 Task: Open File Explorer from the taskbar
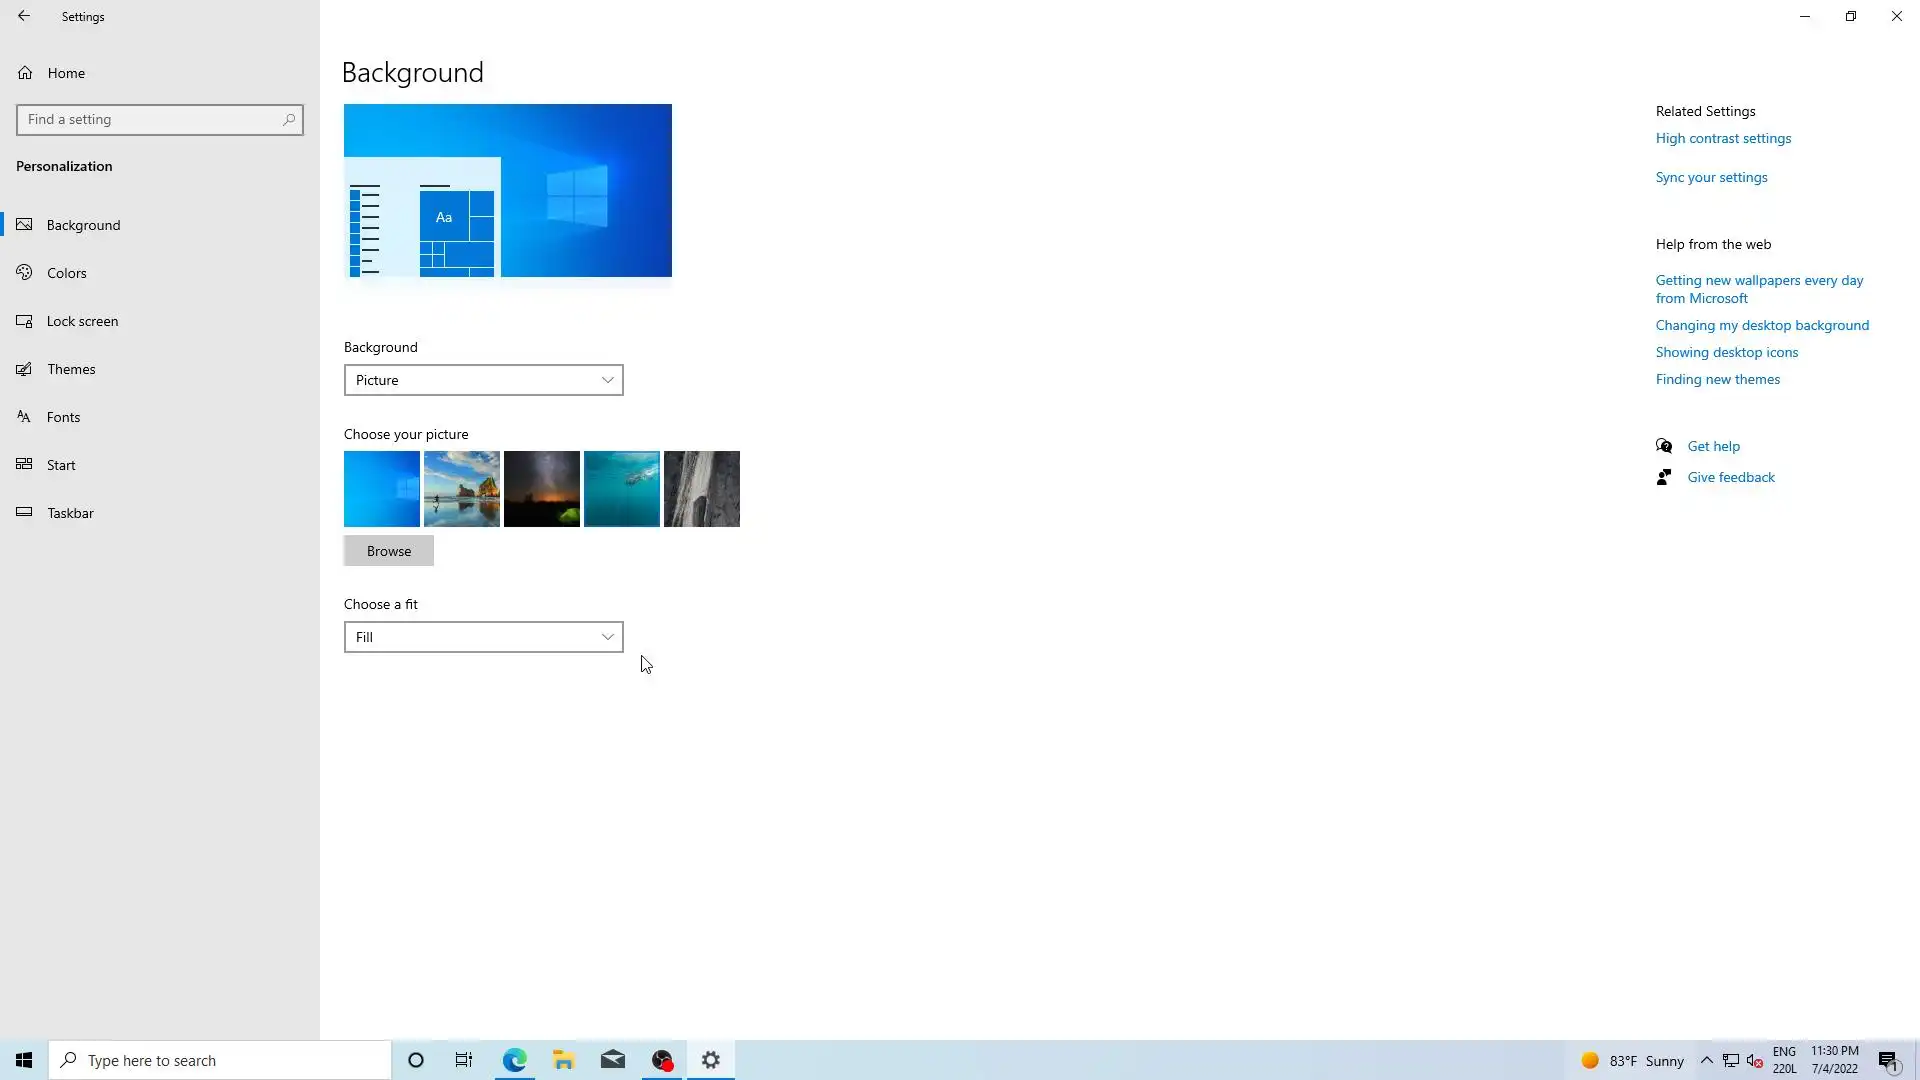pos(563,1060)
